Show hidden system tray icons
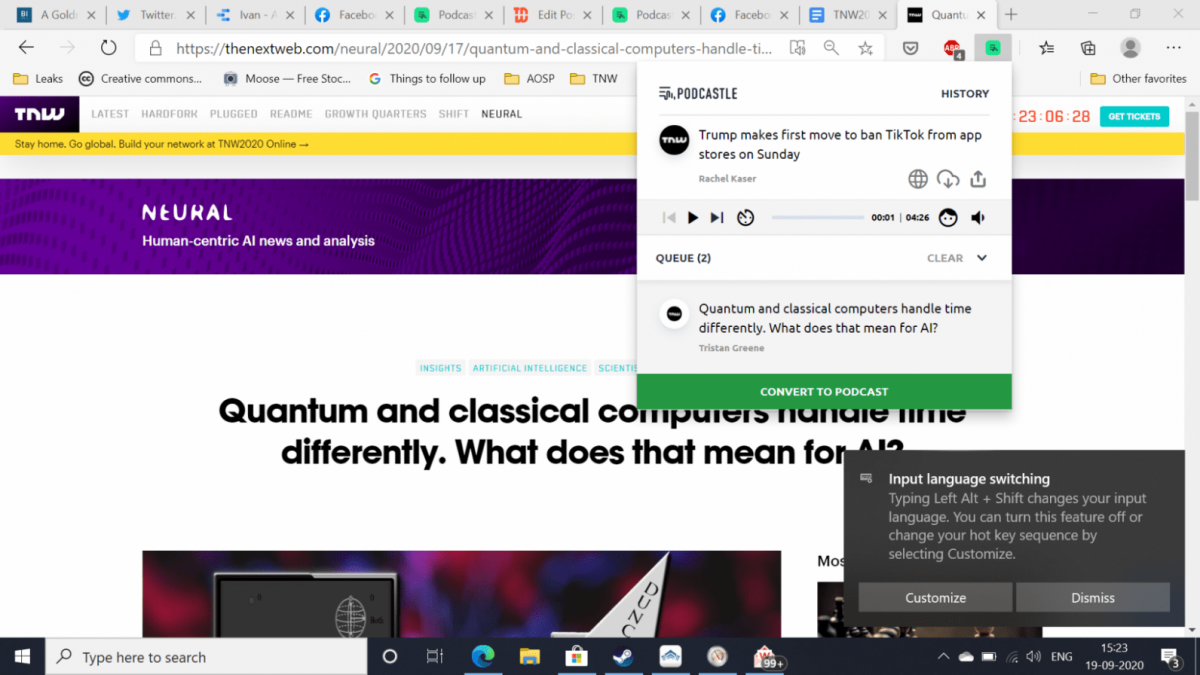 tap(942, 656)
